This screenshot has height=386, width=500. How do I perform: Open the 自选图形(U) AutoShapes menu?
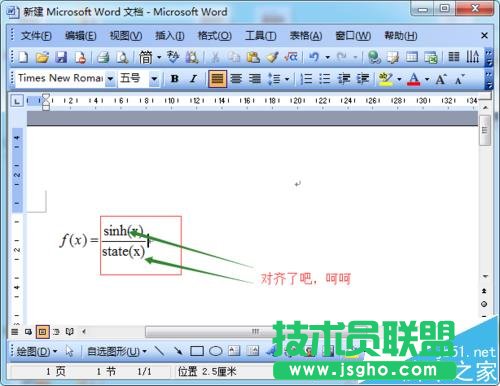(x=117, y=351)
